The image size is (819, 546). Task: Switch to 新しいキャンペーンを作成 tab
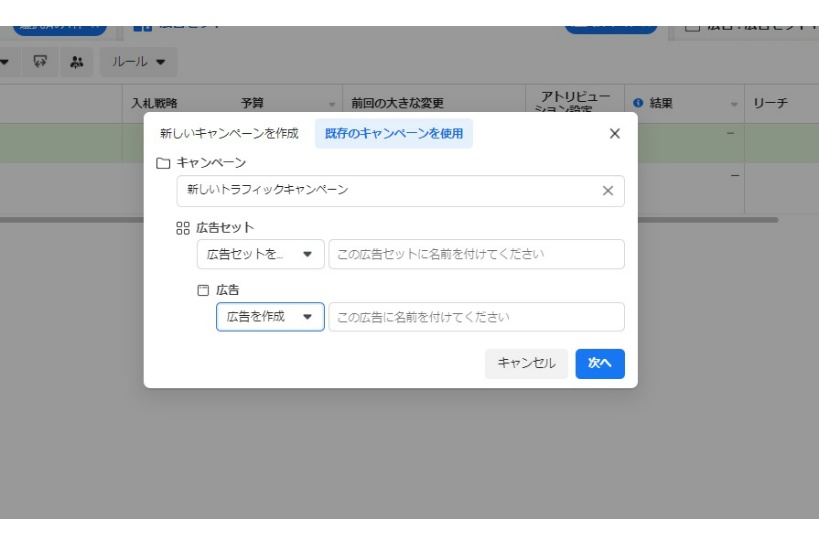229,134
